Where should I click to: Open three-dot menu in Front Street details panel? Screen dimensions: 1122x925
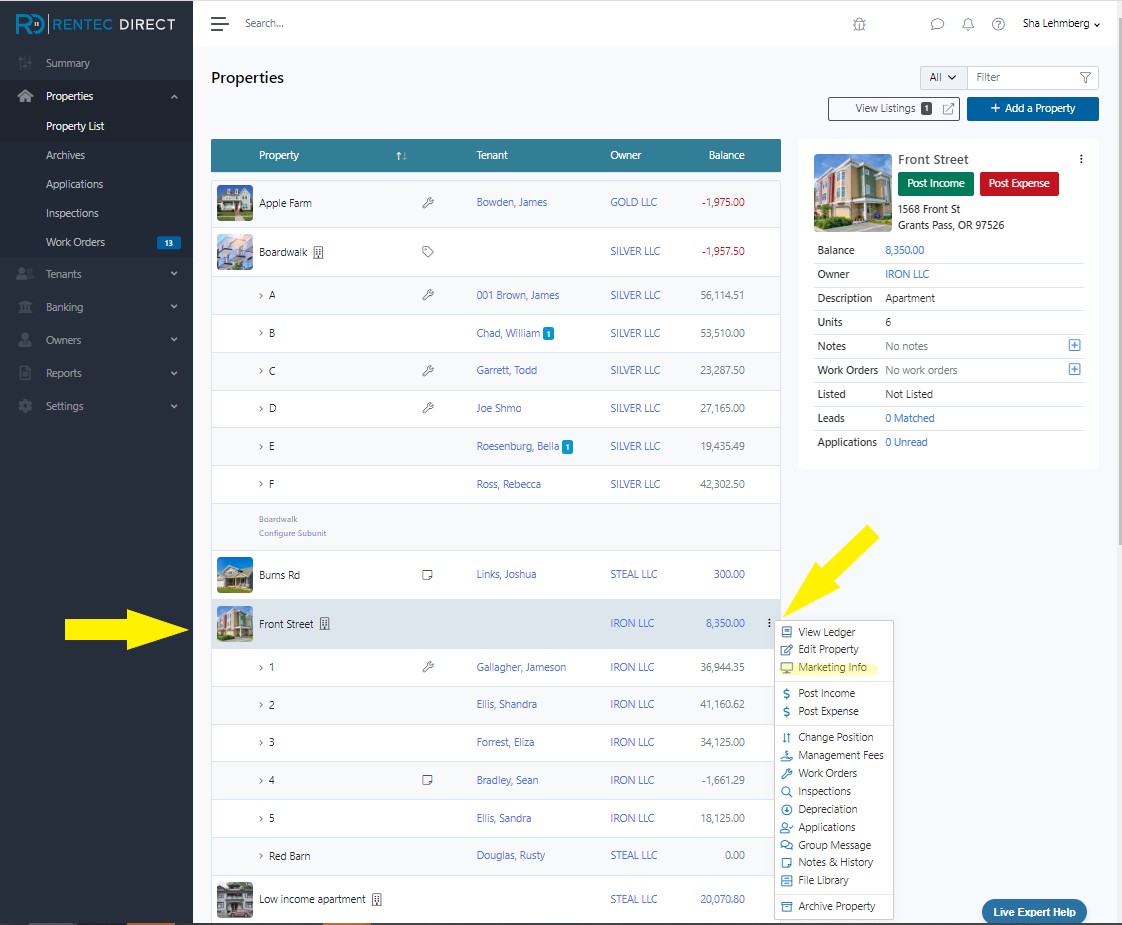(1080, 160)
